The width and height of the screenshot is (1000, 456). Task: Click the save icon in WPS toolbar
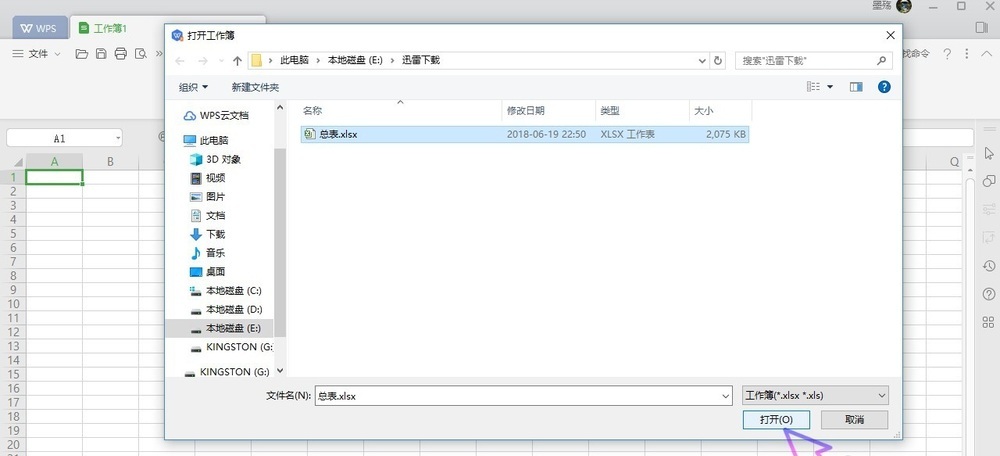(101, 54)
